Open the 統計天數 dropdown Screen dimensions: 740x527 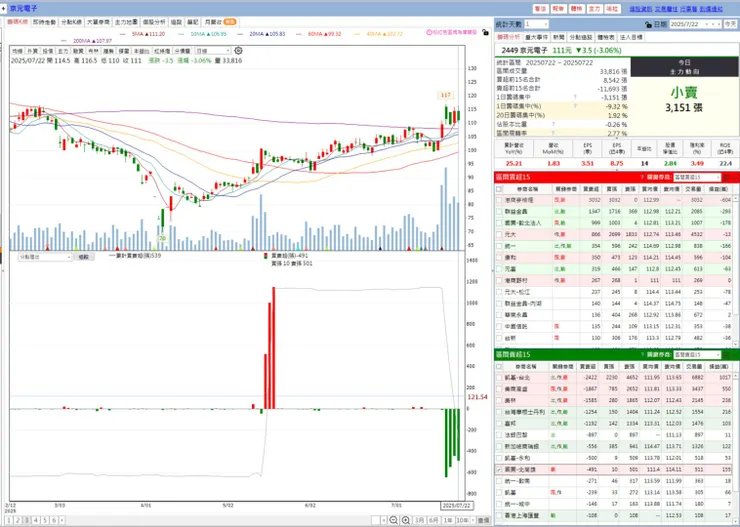pos(536,24)
